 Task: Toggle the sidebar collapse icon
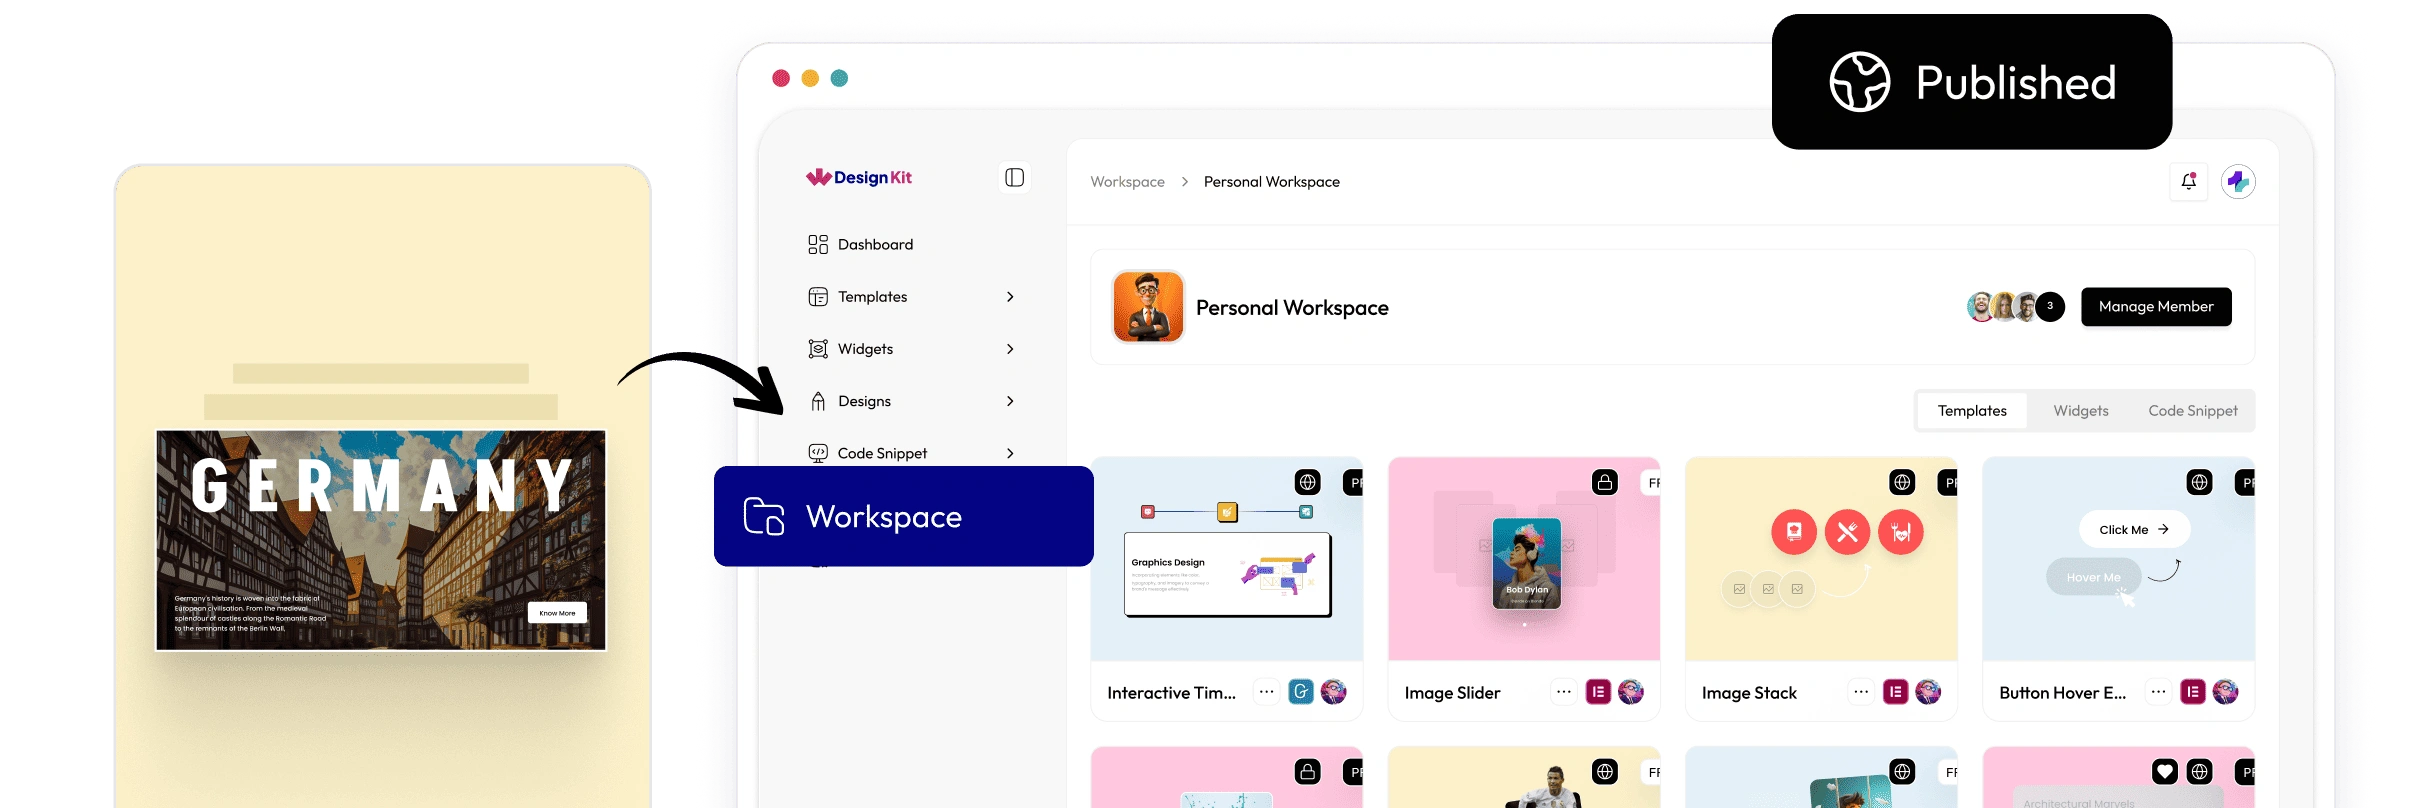(x=1014, y=178)
